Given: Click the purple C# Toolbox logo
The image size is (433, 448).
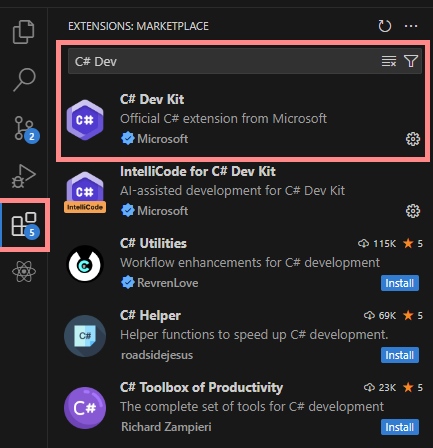Looking at the screenshot, I should click(x=85, y=408).
